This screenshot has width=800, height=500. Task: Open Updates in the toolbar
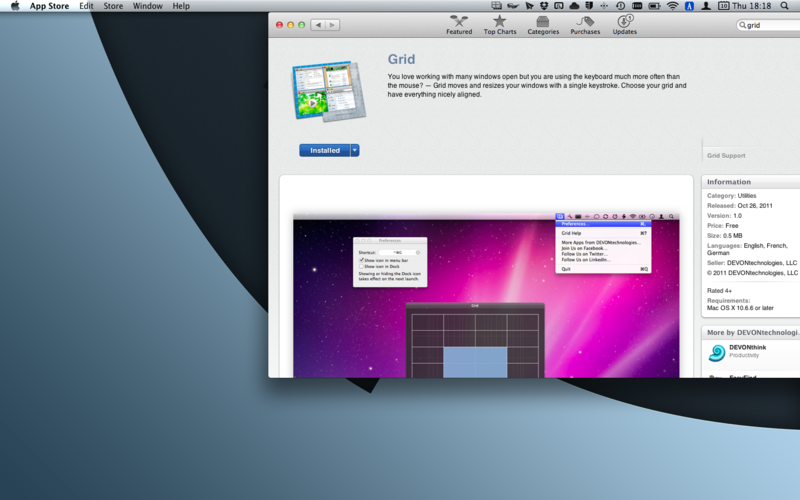624,24
